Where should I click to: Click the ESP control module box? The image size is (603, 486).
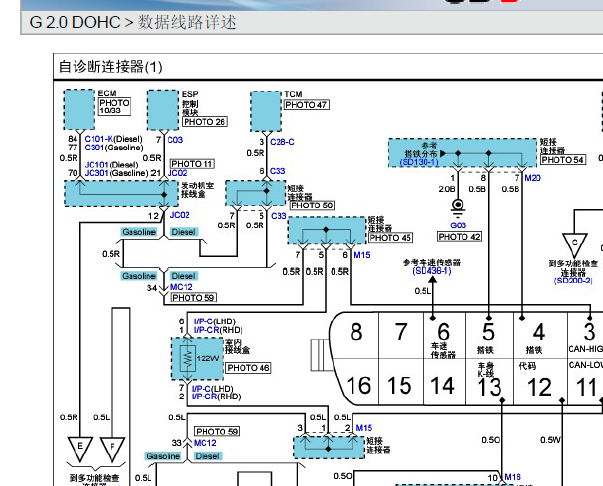(163, 110)
